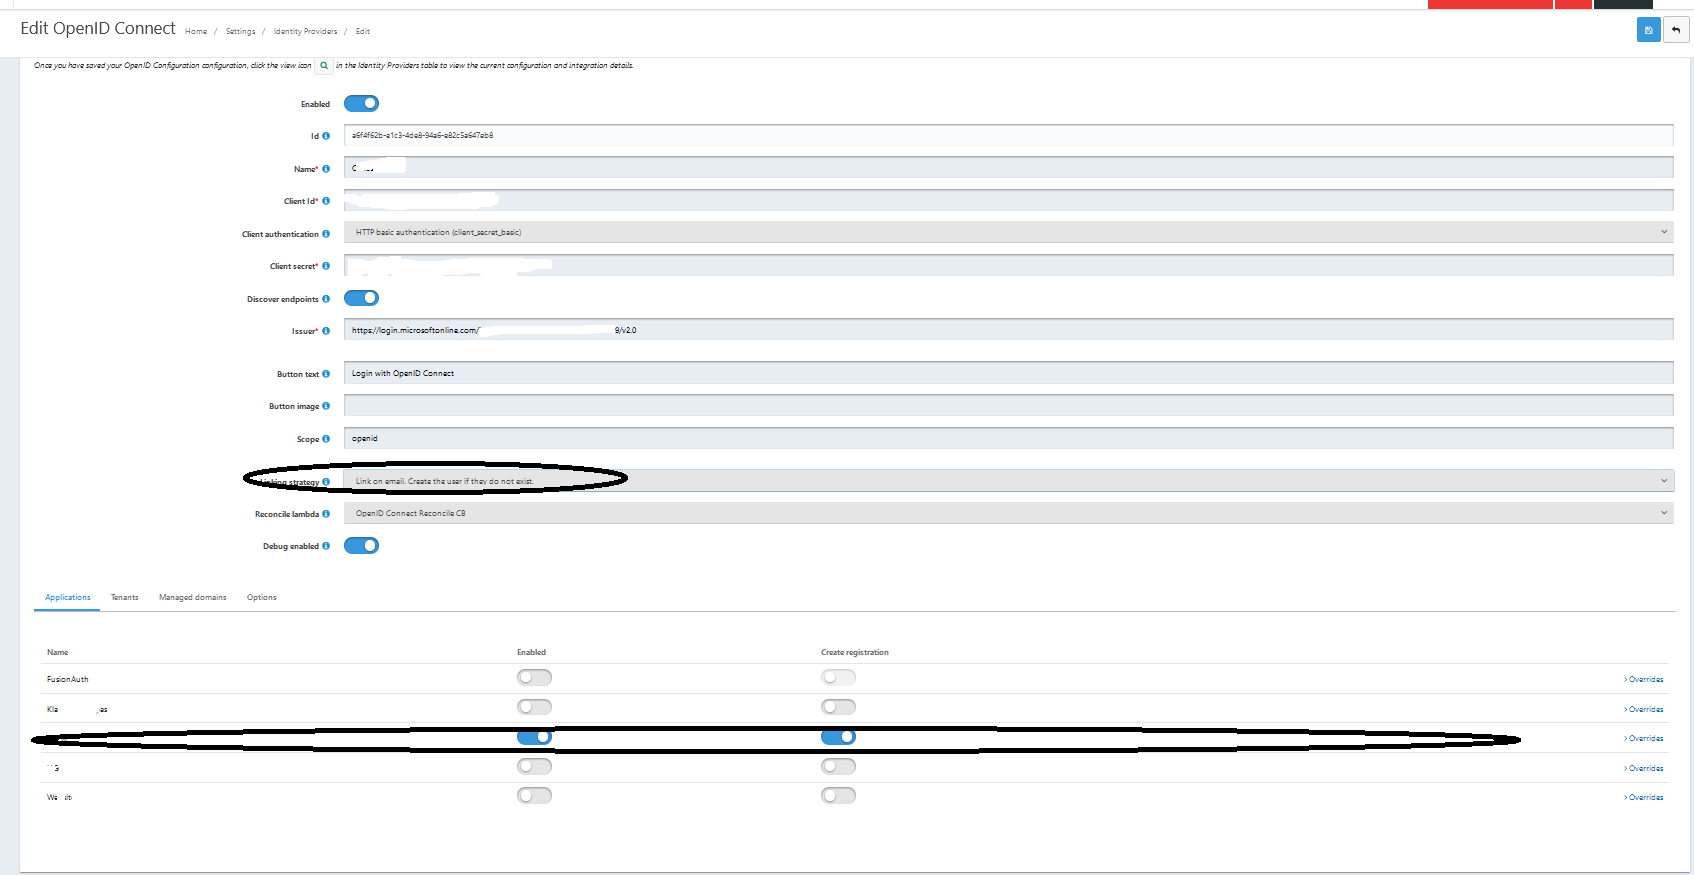1694x875 pixels.
Task: Go to Identity Providers breadcrumb link
Action: pos(305,32)
